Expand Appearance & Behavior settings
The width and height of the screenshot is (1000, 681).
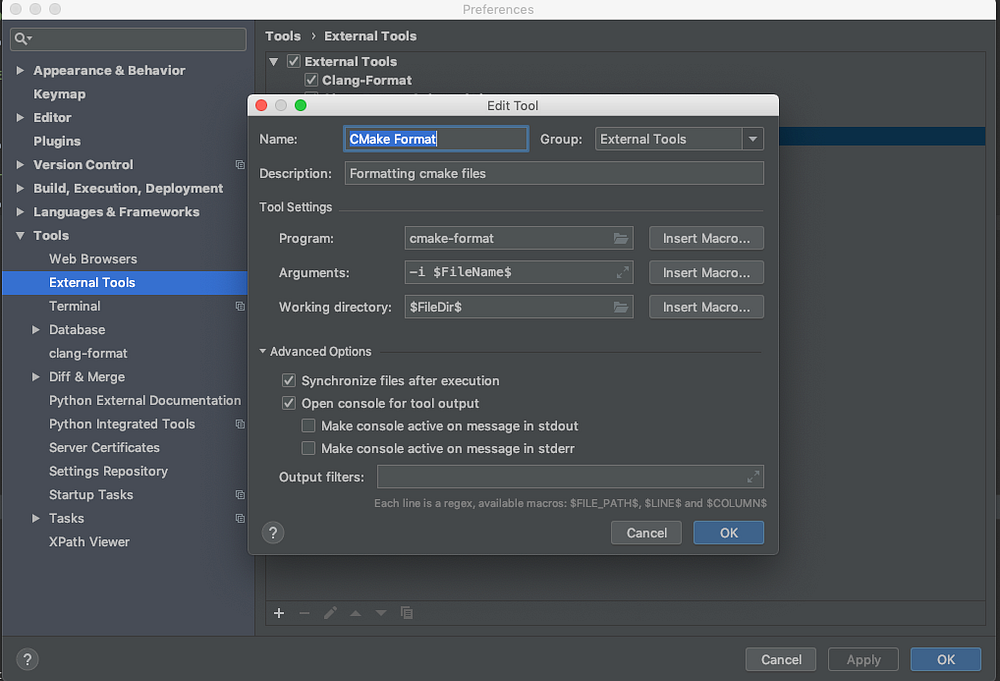20,70
